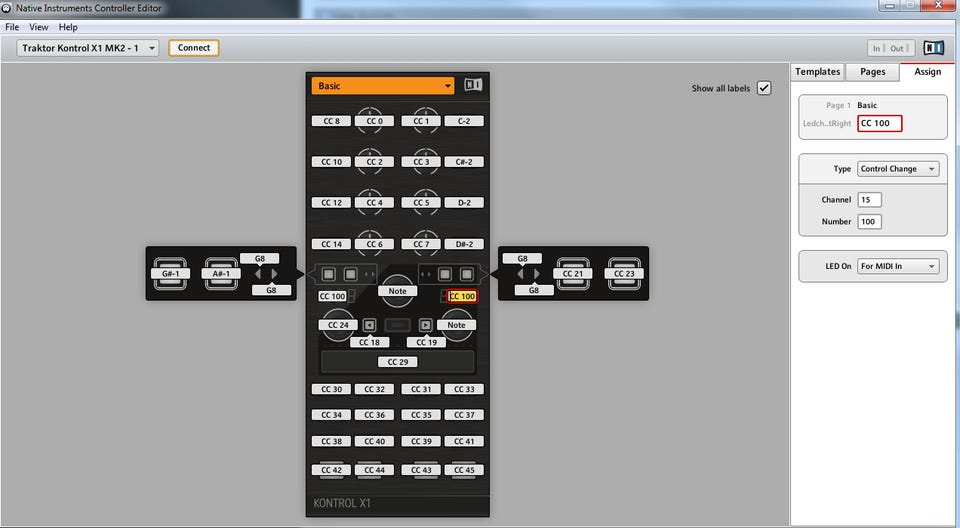Click the Number field showing 100

pyautogui.click(x=869, y=222)
